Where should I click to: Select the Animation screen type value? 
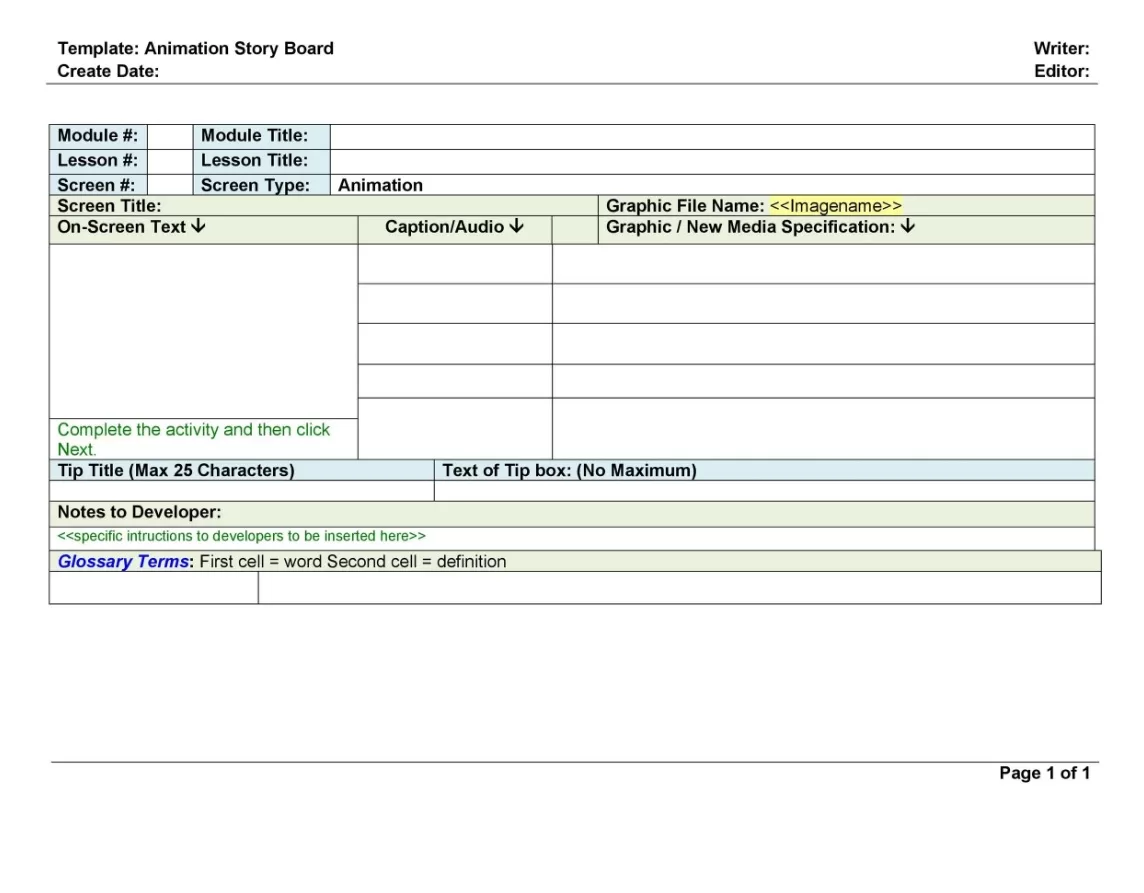(380, 185)
